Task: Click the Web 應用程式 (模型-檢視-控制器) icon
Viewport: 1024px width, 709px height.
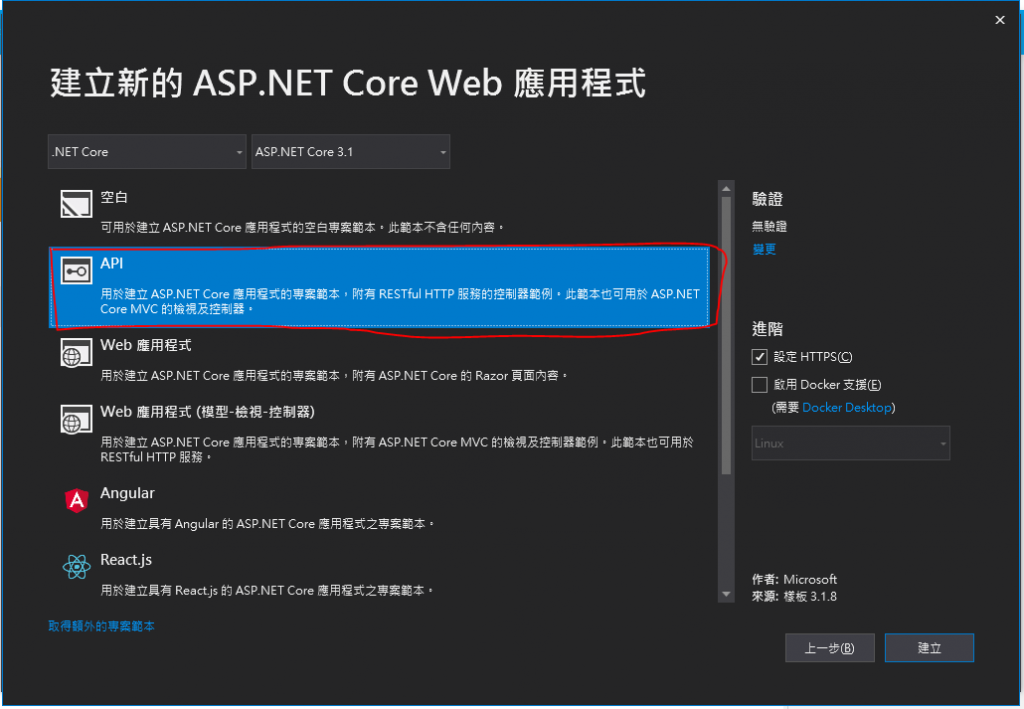Action: click(x=76, y=419)
